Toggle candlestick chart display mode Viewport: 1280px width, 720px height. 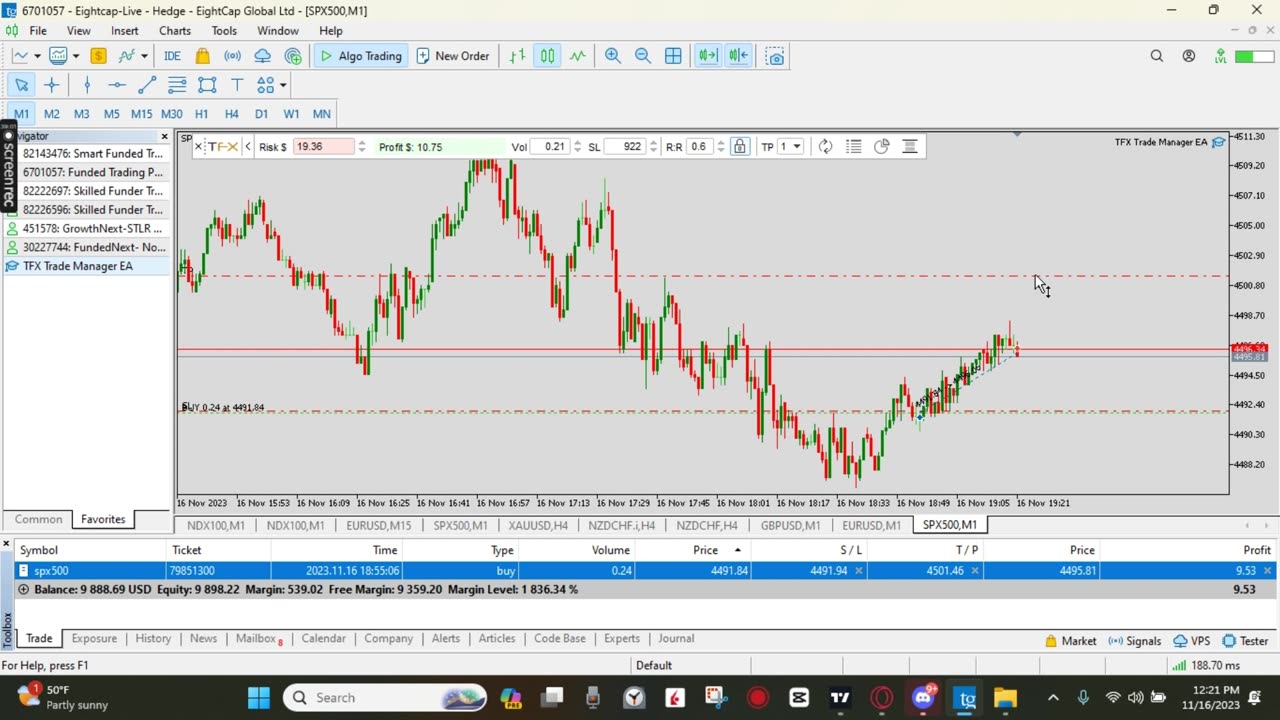click(x=547, y=56)
